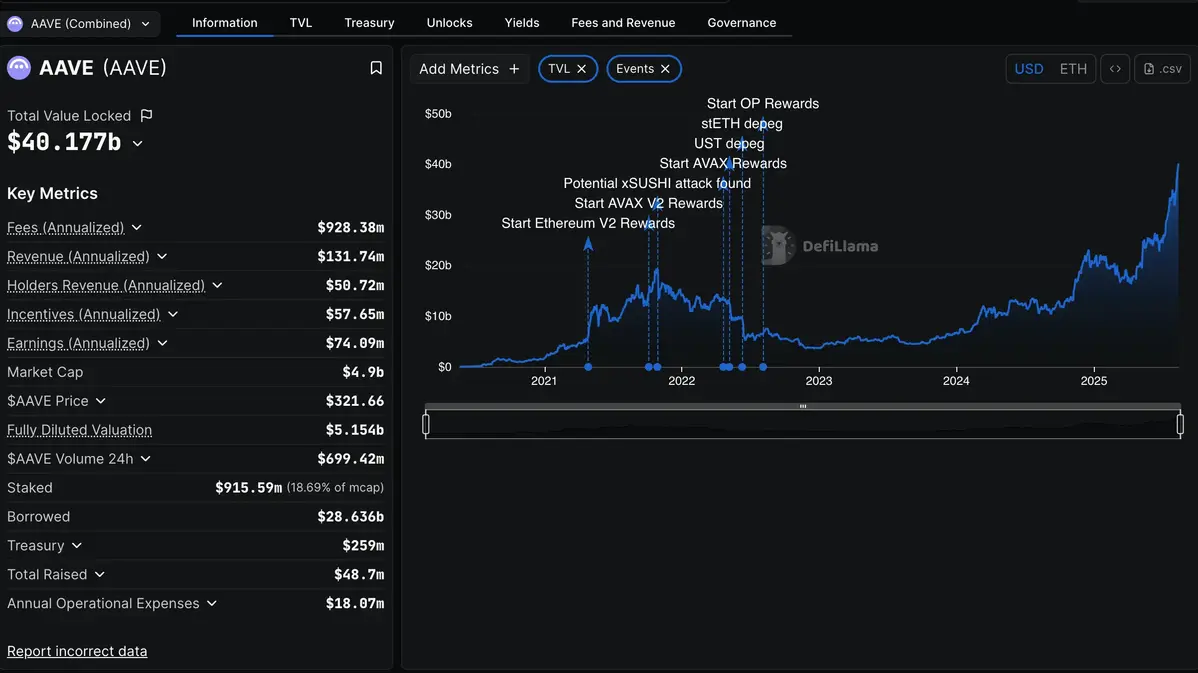Open the embed code icon button

(x=1115, y=69)
